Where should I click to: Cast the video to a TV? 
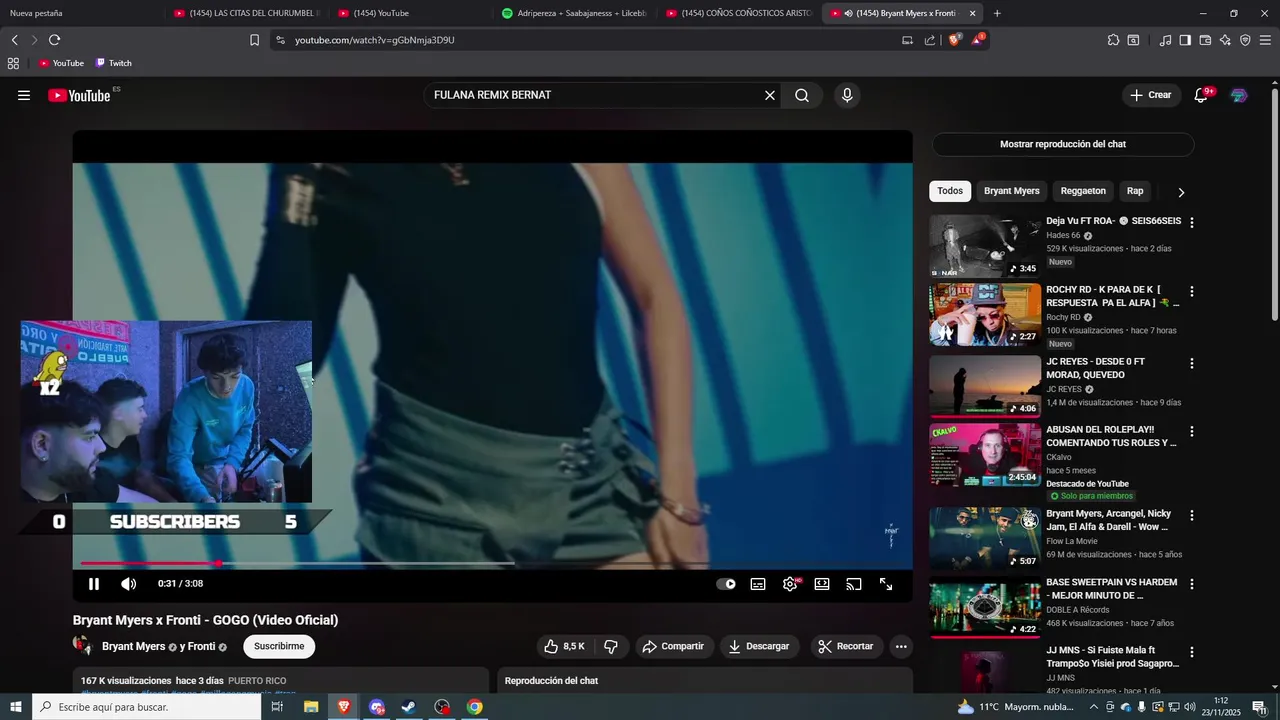(854, 584)
